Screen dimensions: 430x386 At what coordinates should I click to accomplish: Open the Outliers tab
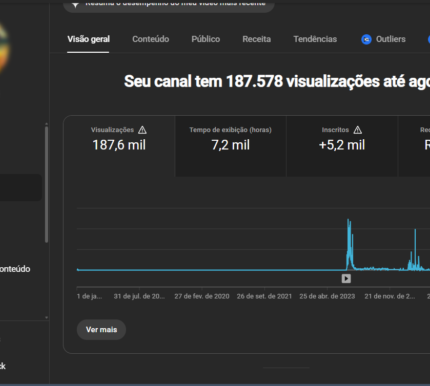(384, 39)
